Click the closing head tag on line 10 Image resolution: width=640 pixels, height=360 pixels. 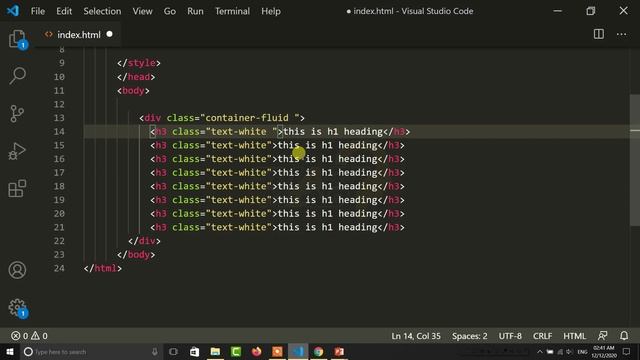(x=136, y=77)
